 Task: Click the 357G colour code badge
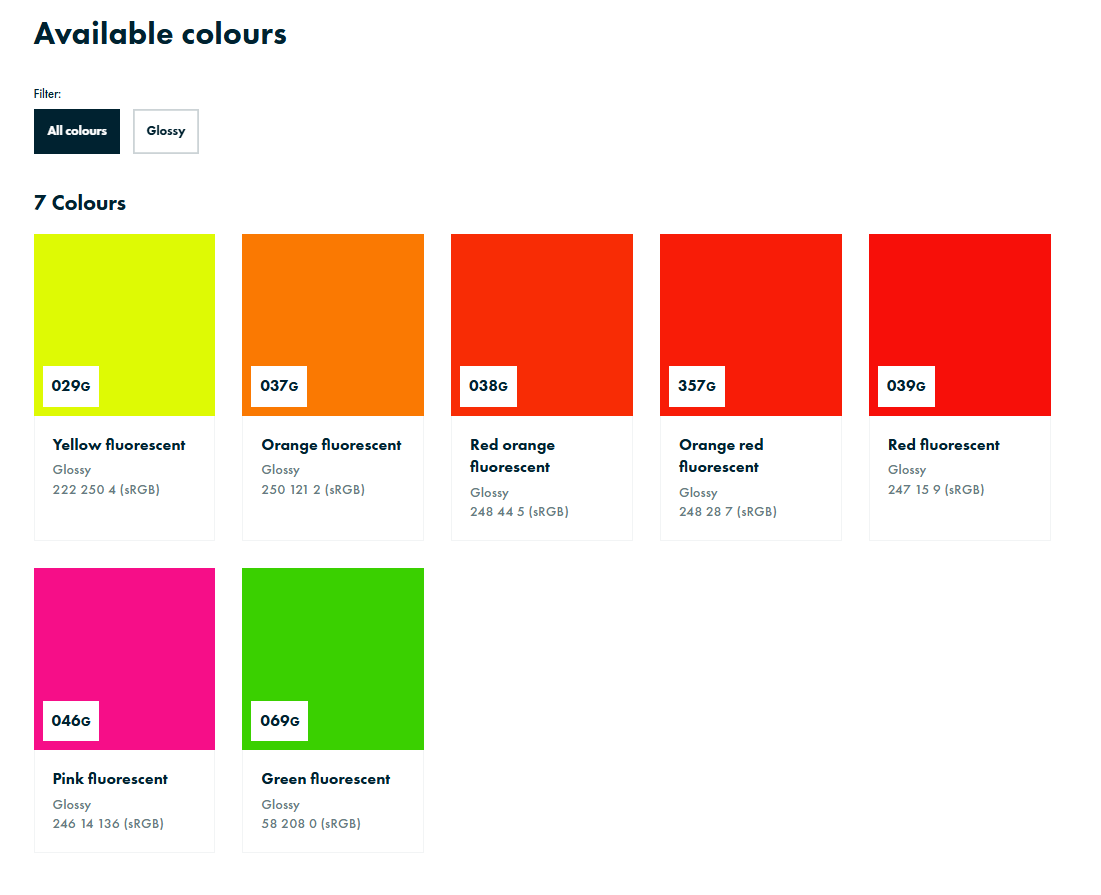(697, 386)
